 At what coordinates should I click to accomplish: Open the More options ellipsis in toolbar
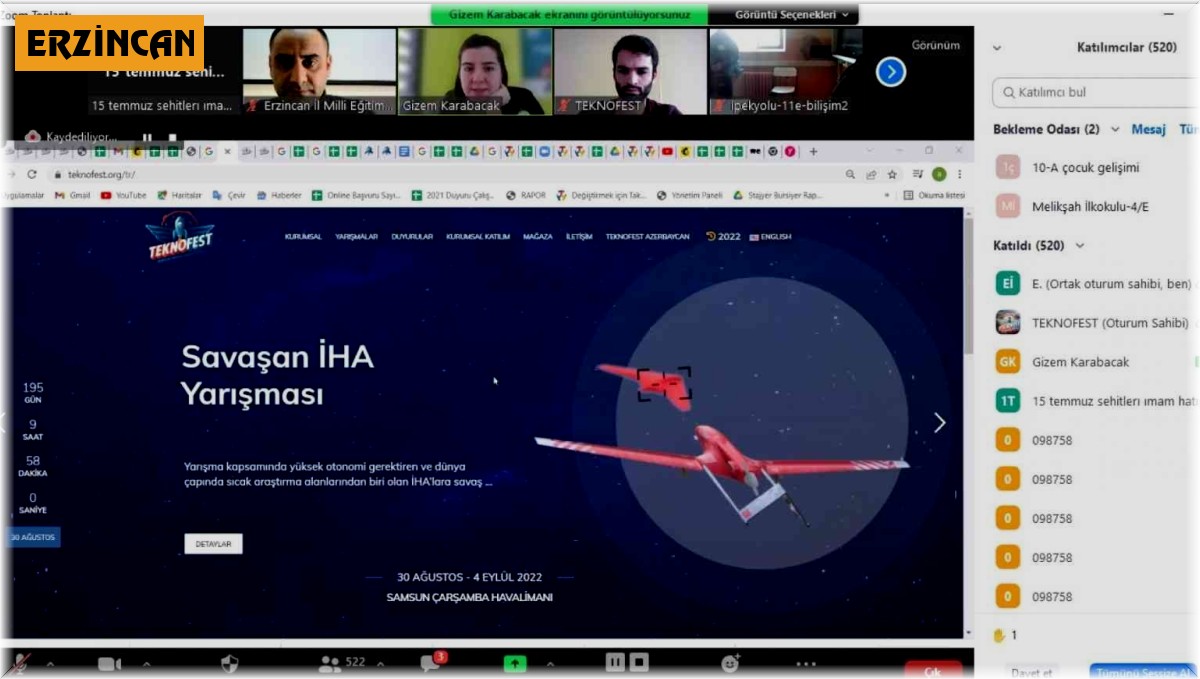click(x=806, y=663)
